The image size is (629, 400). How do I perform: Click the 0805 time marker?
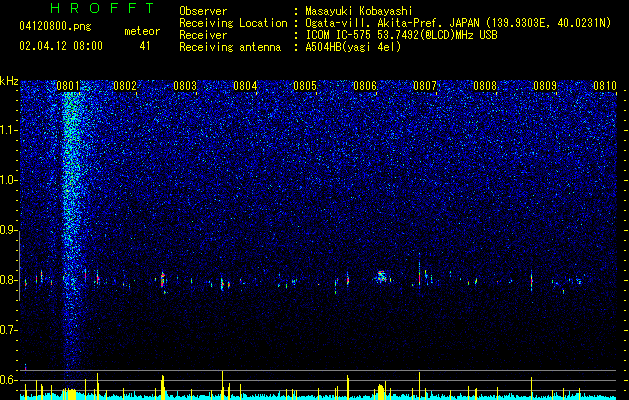tap(305, 86)
